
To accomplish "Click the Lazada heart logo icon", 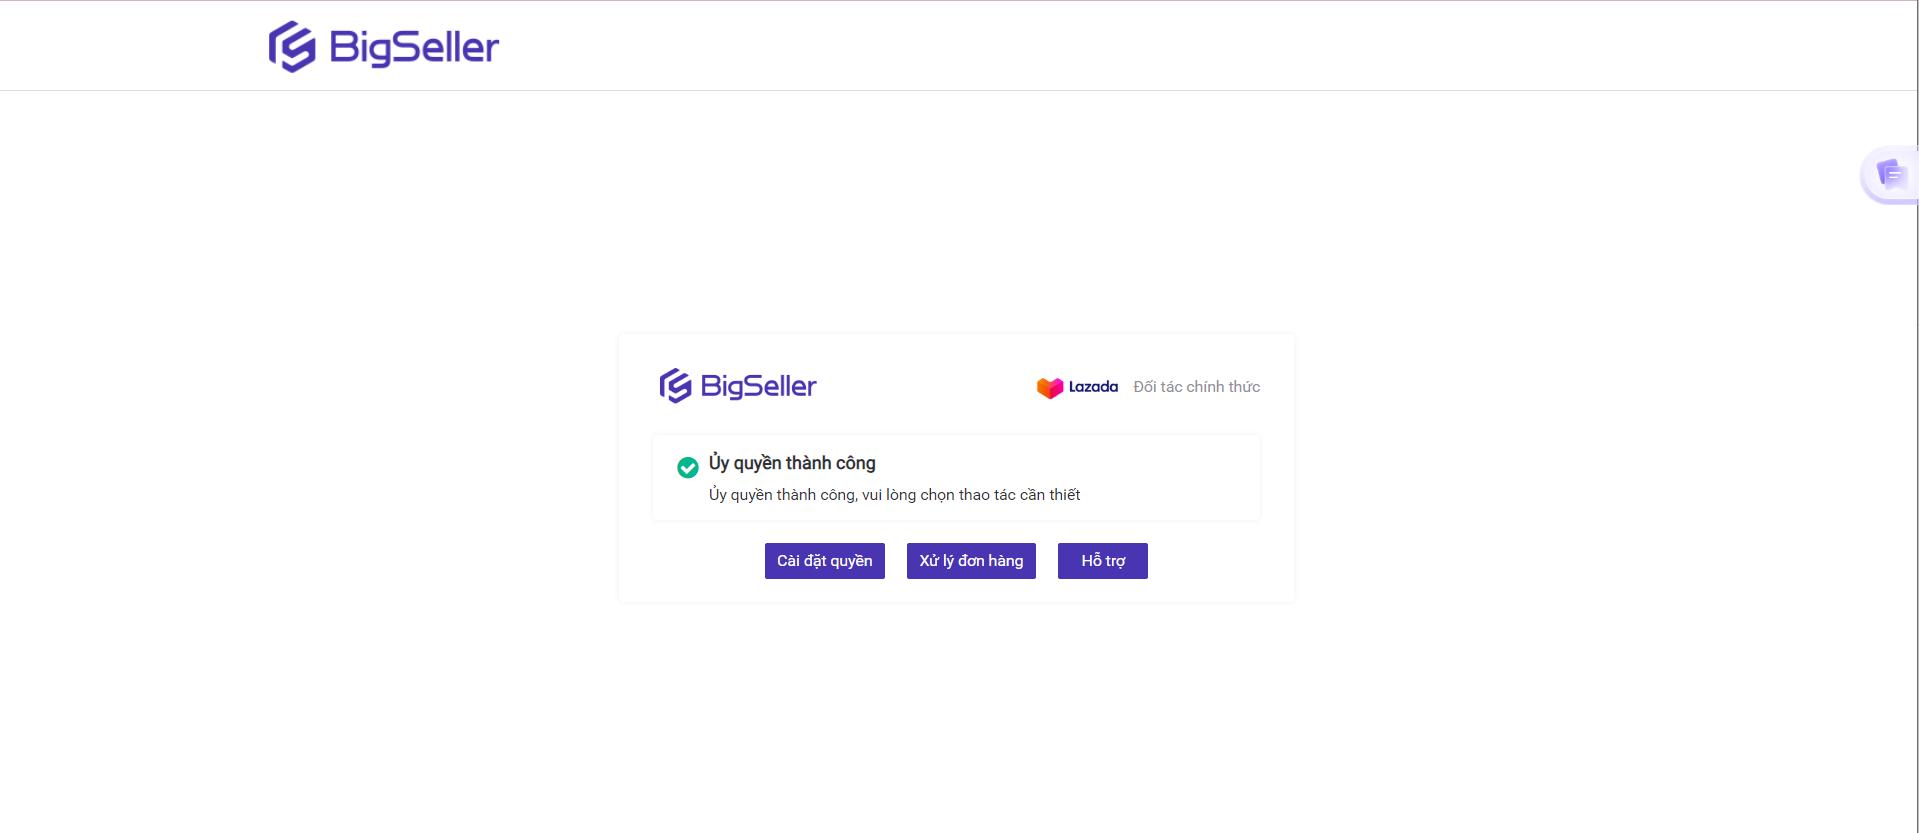I will point(1050,387).
